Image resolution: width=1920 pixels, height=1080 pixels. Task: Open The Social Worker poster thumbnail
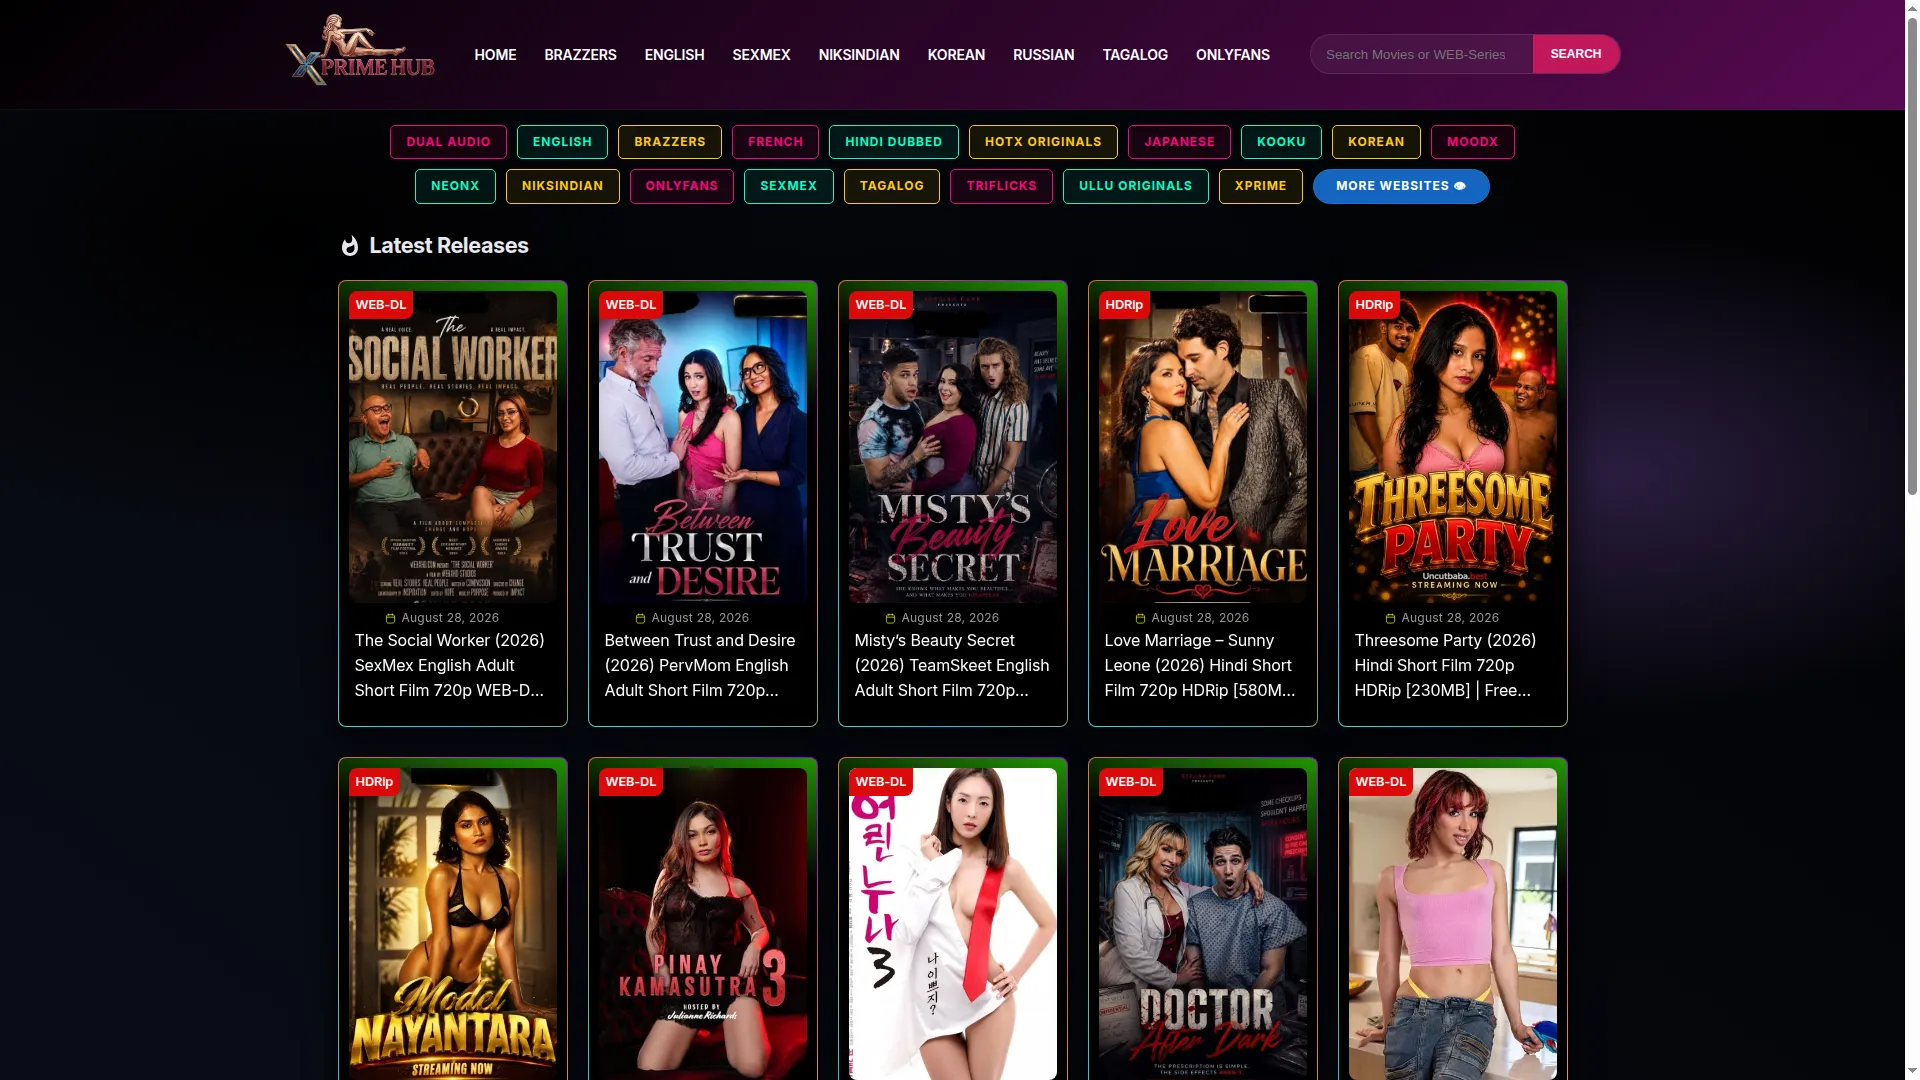(x=453, y=447)
